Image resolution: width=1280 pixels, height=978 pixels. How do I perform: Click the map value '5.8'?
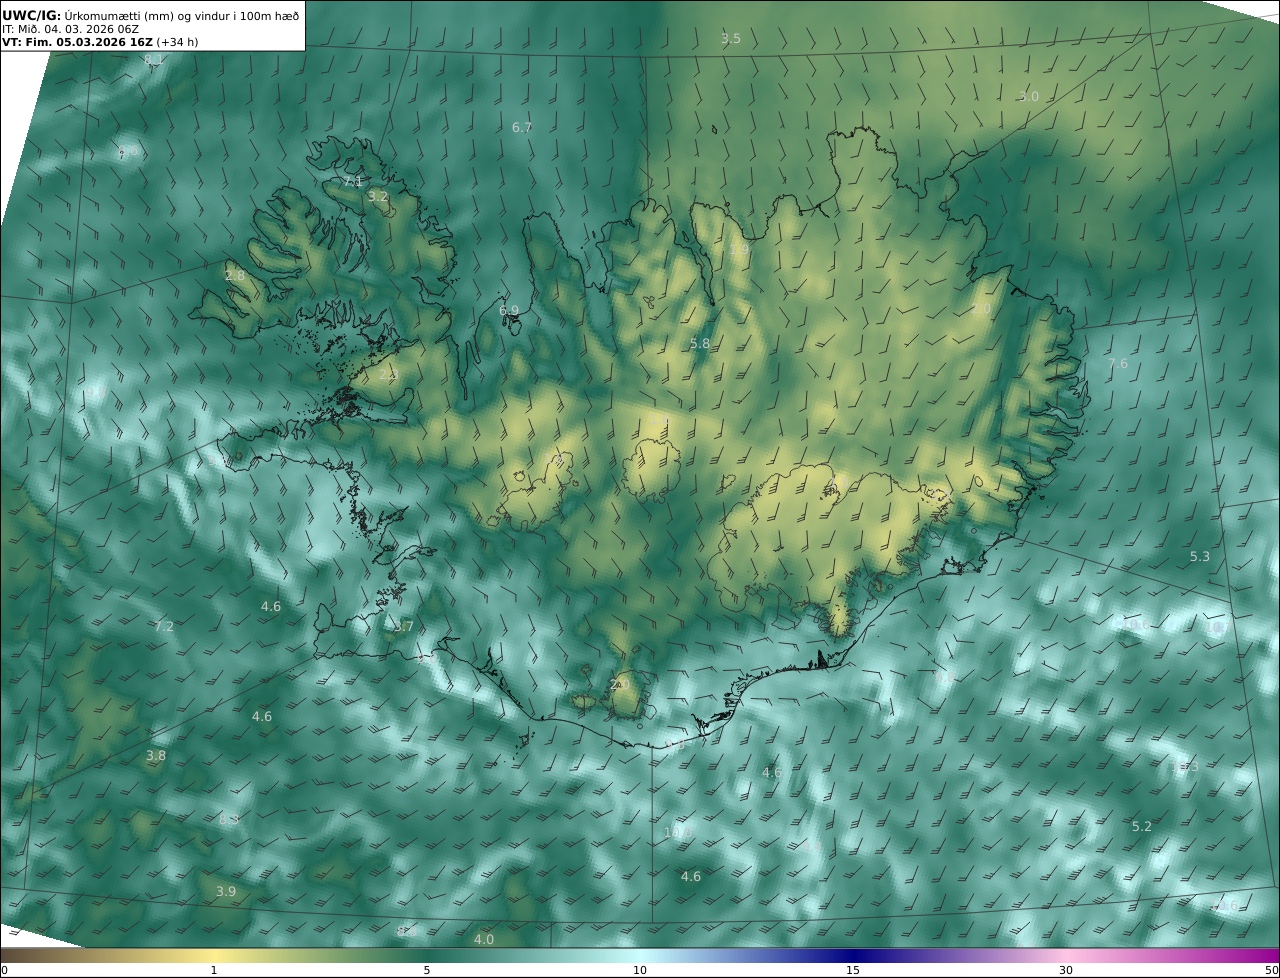pos(700,344)
